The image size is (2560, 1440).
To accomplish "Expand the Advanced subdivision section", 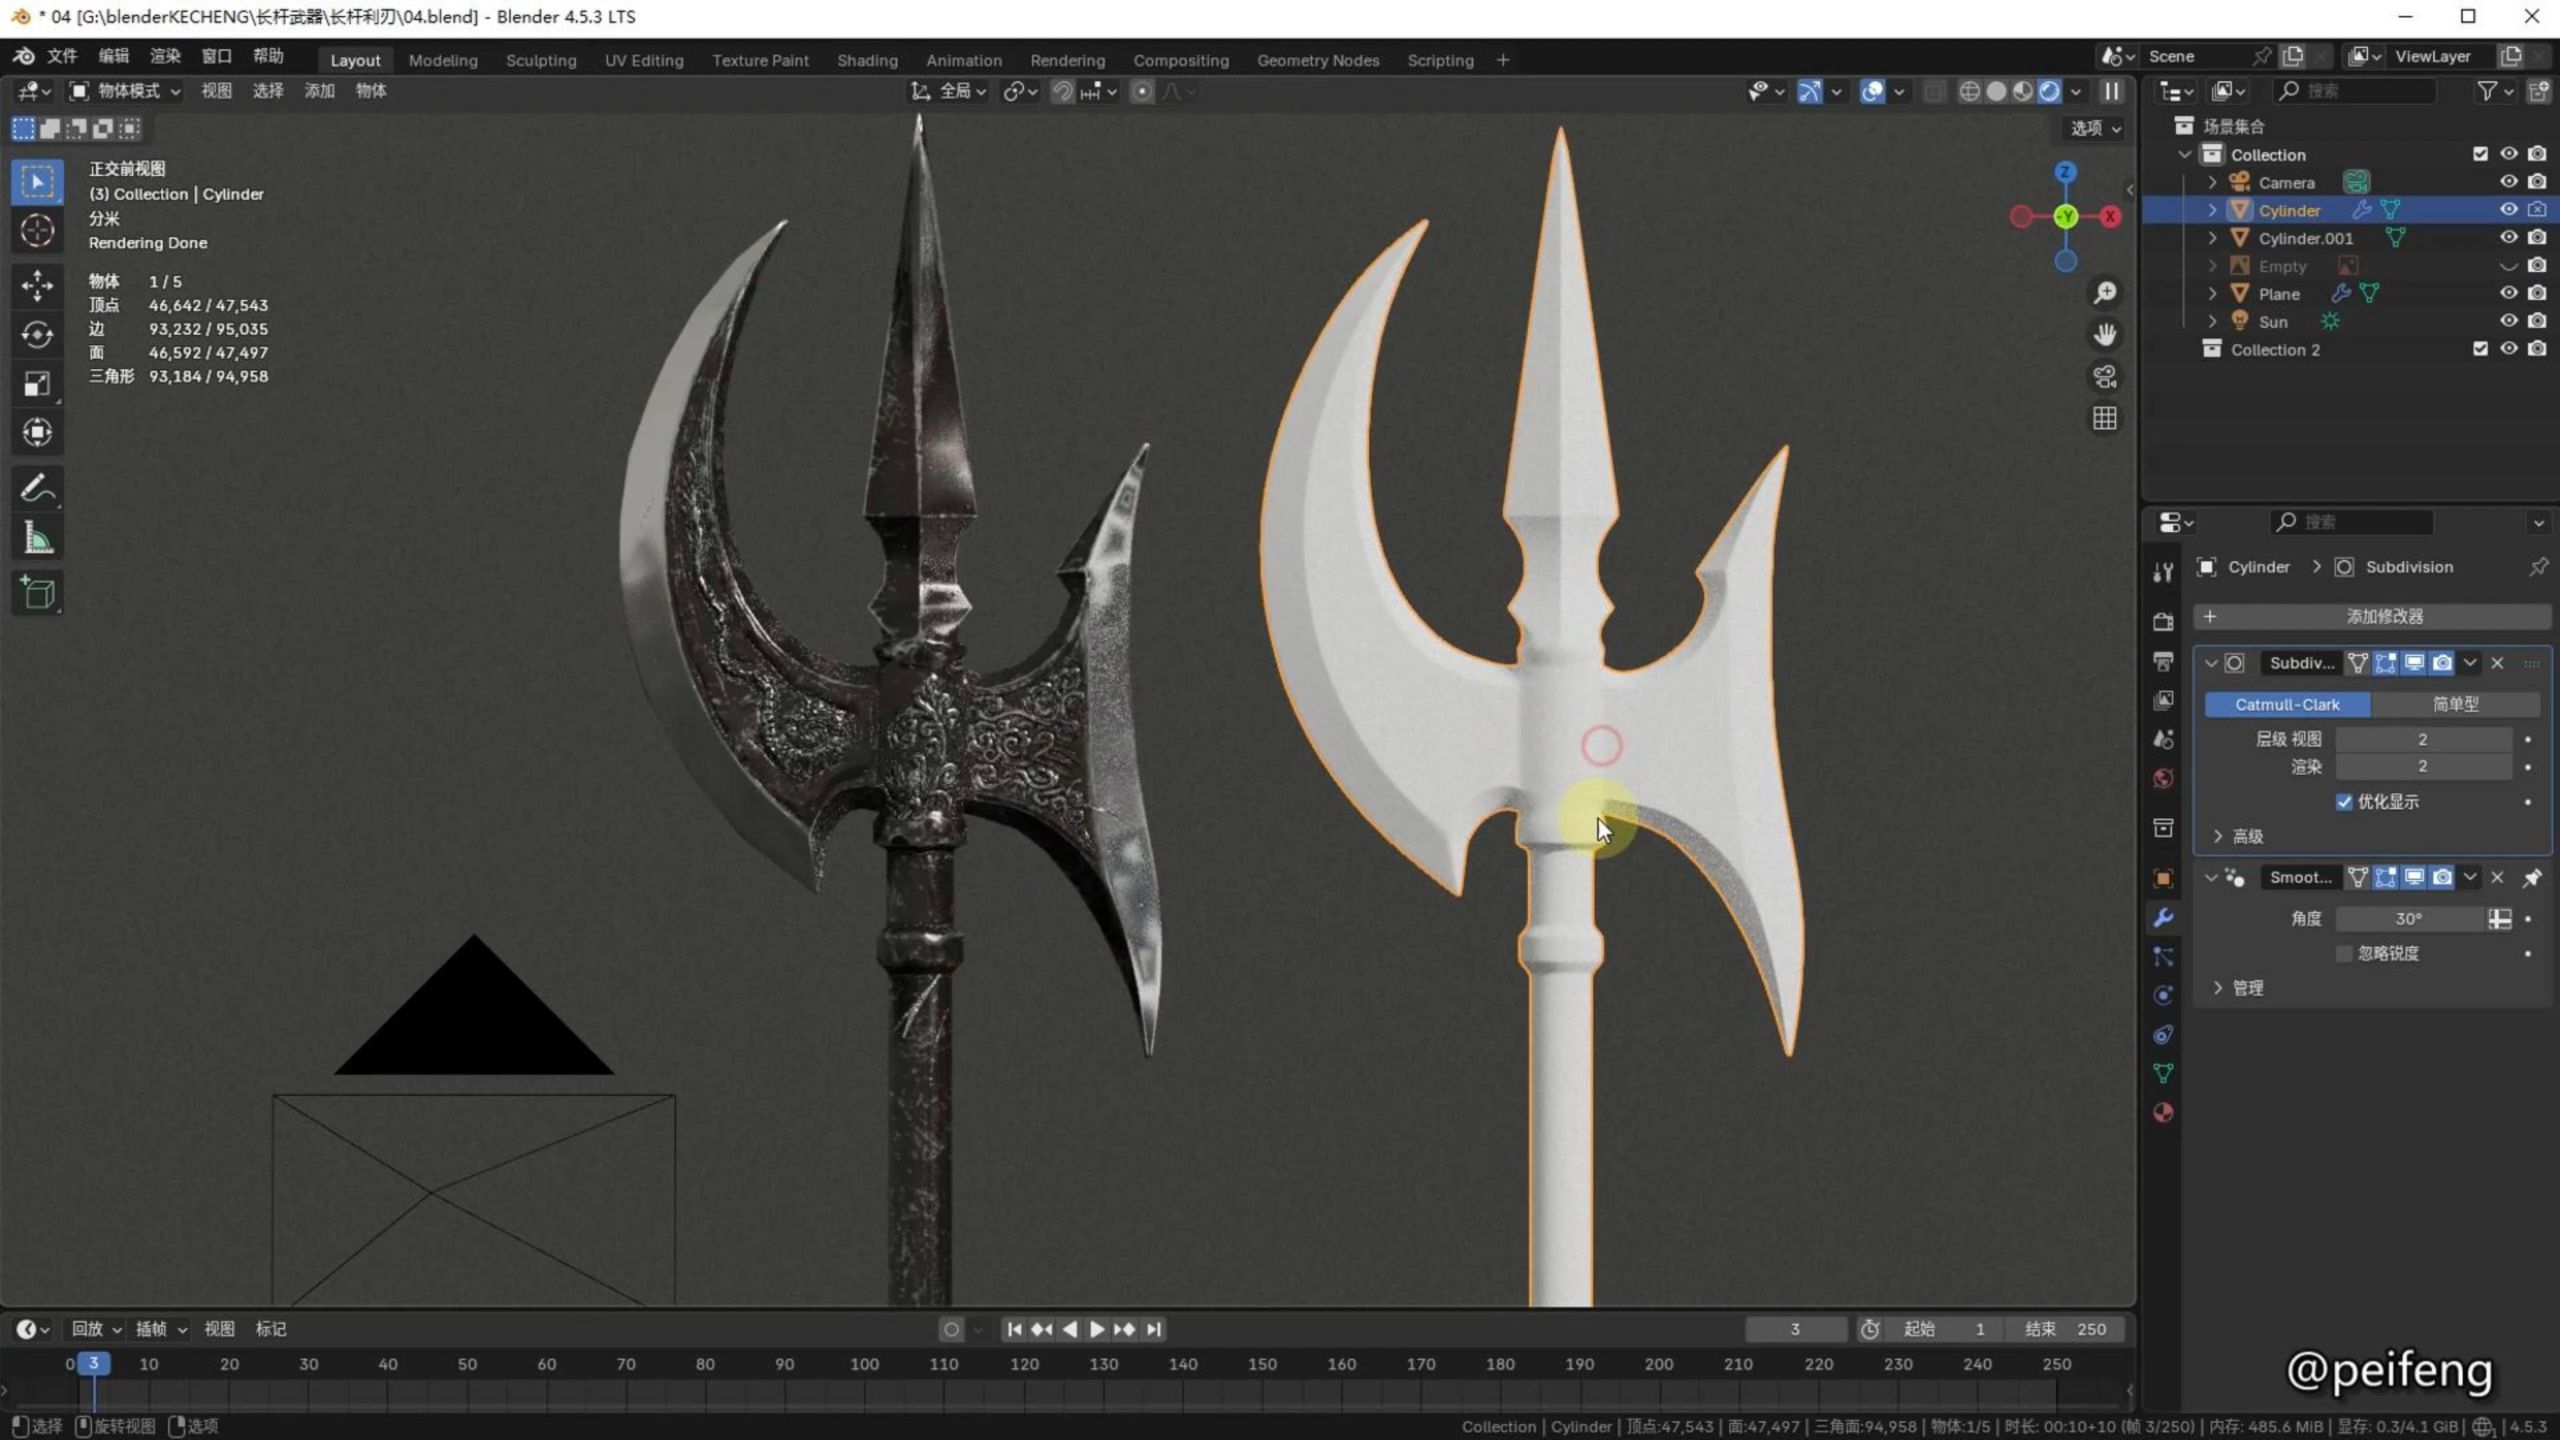I will [2218, 836].
